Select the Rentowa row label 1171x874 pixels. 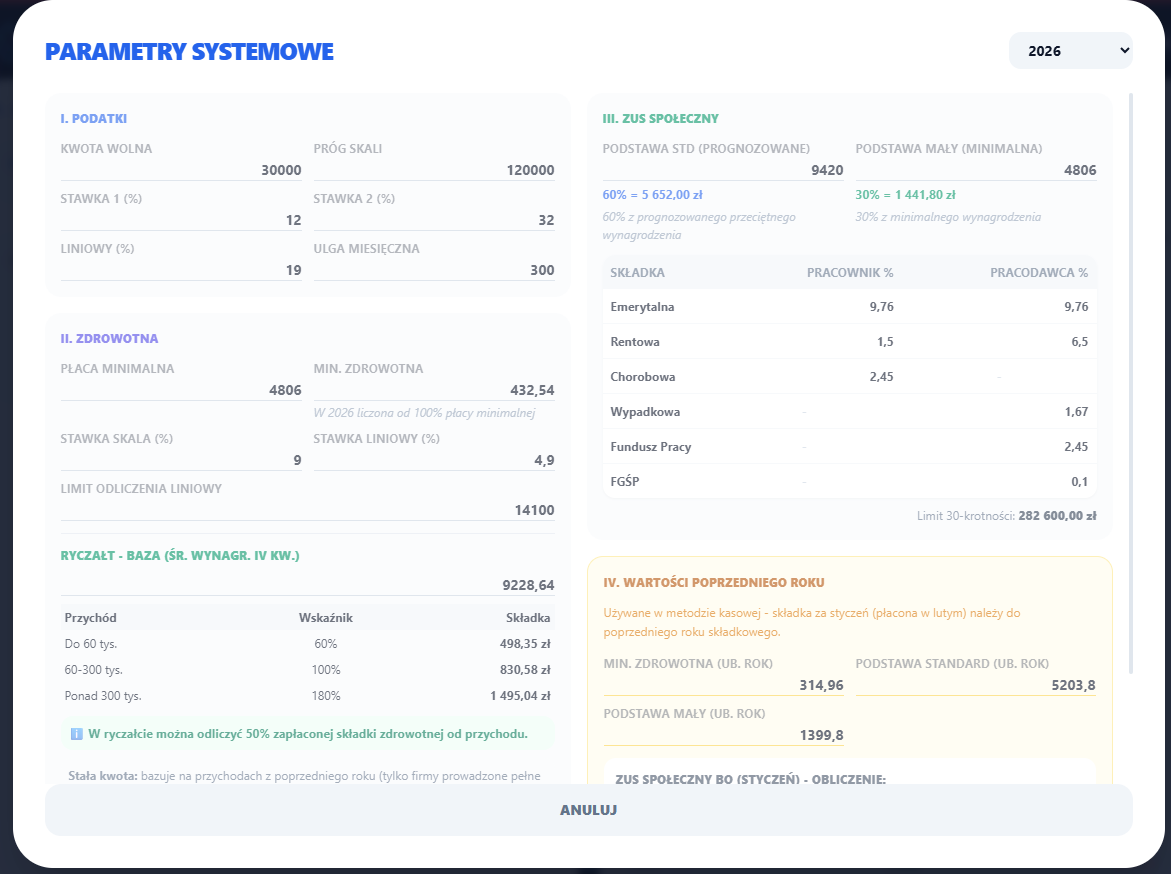(x=635, y=341)
